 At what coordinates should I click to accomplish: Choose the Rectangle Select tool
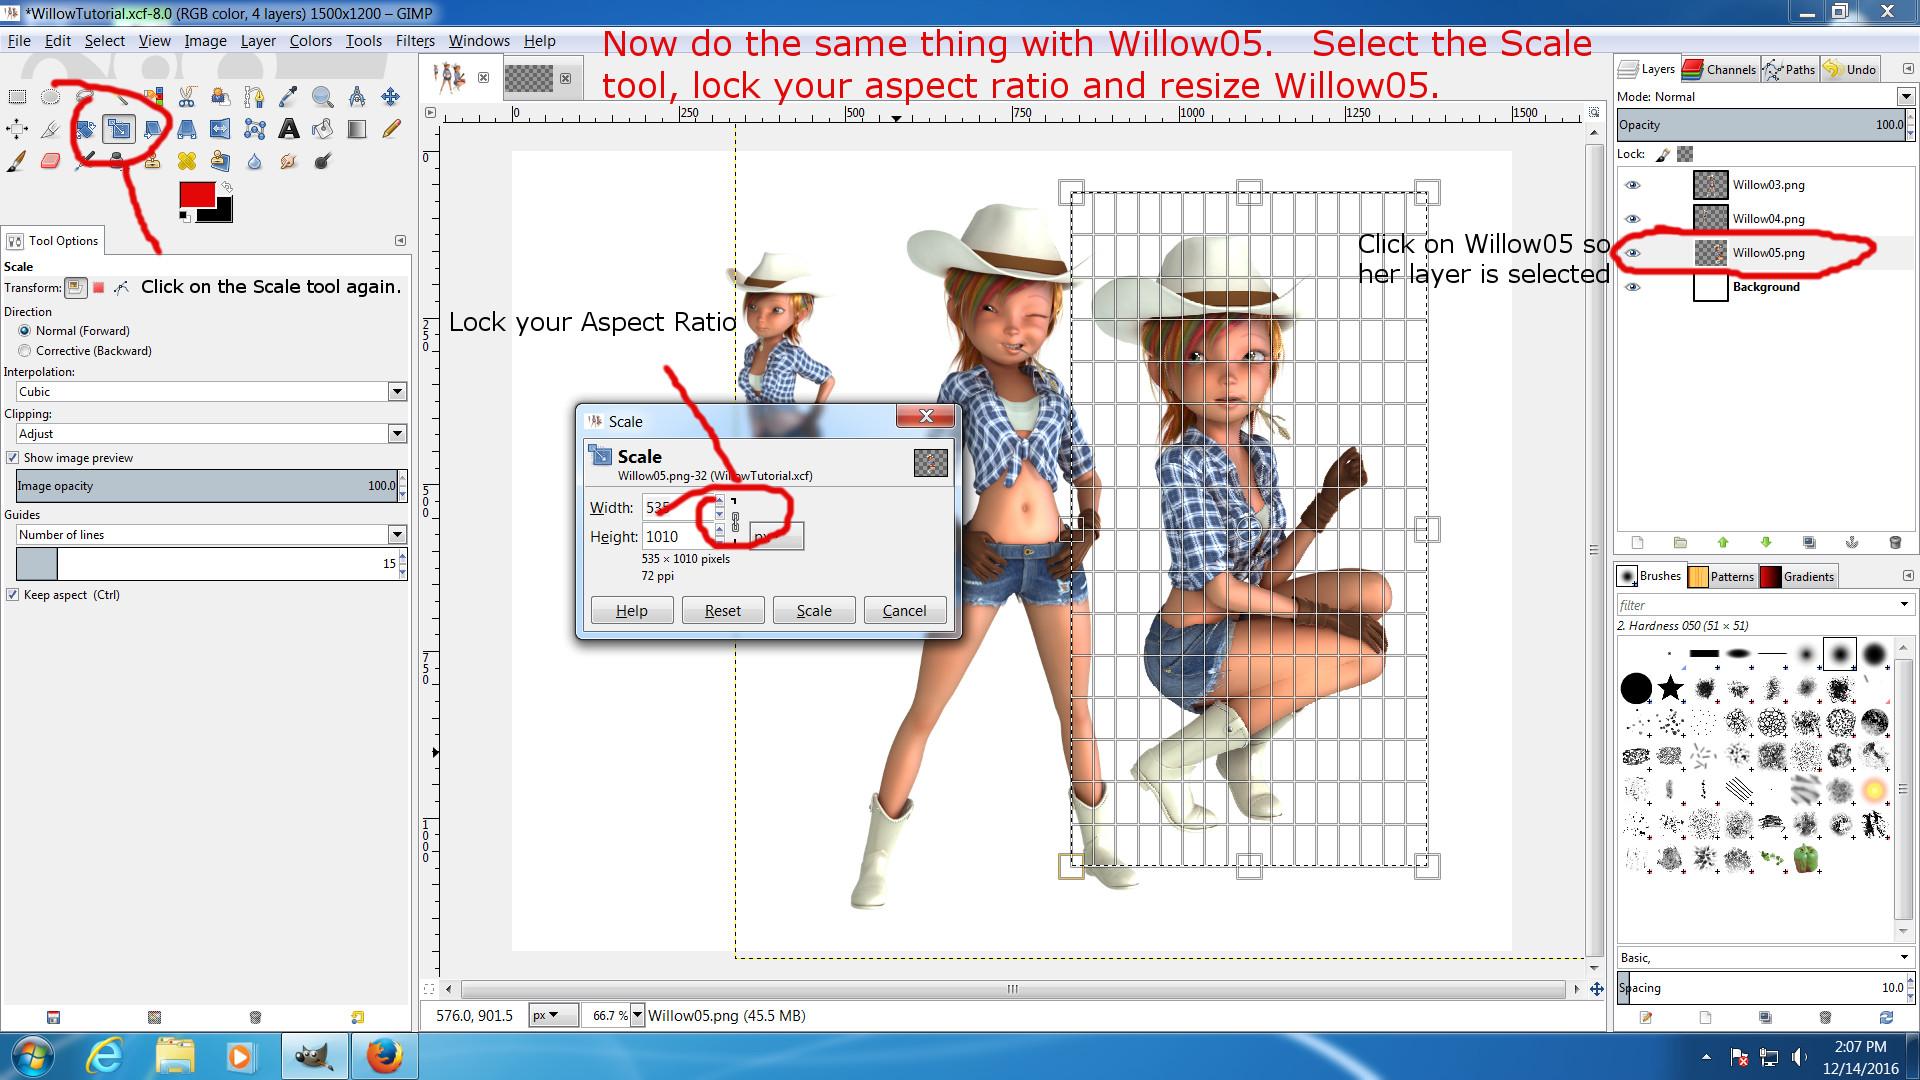click(x=17, y=96)
